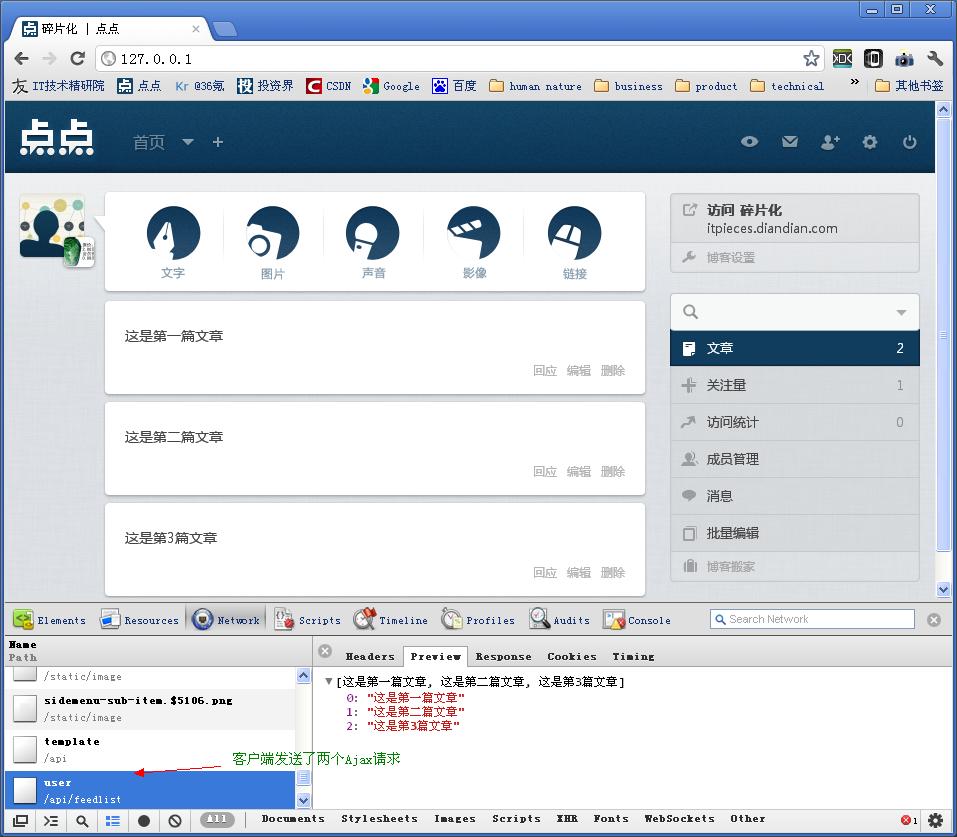This screenshot has width=957, height=837.
Task: Create a new 声音 audio post
Action: click(373, 242)
